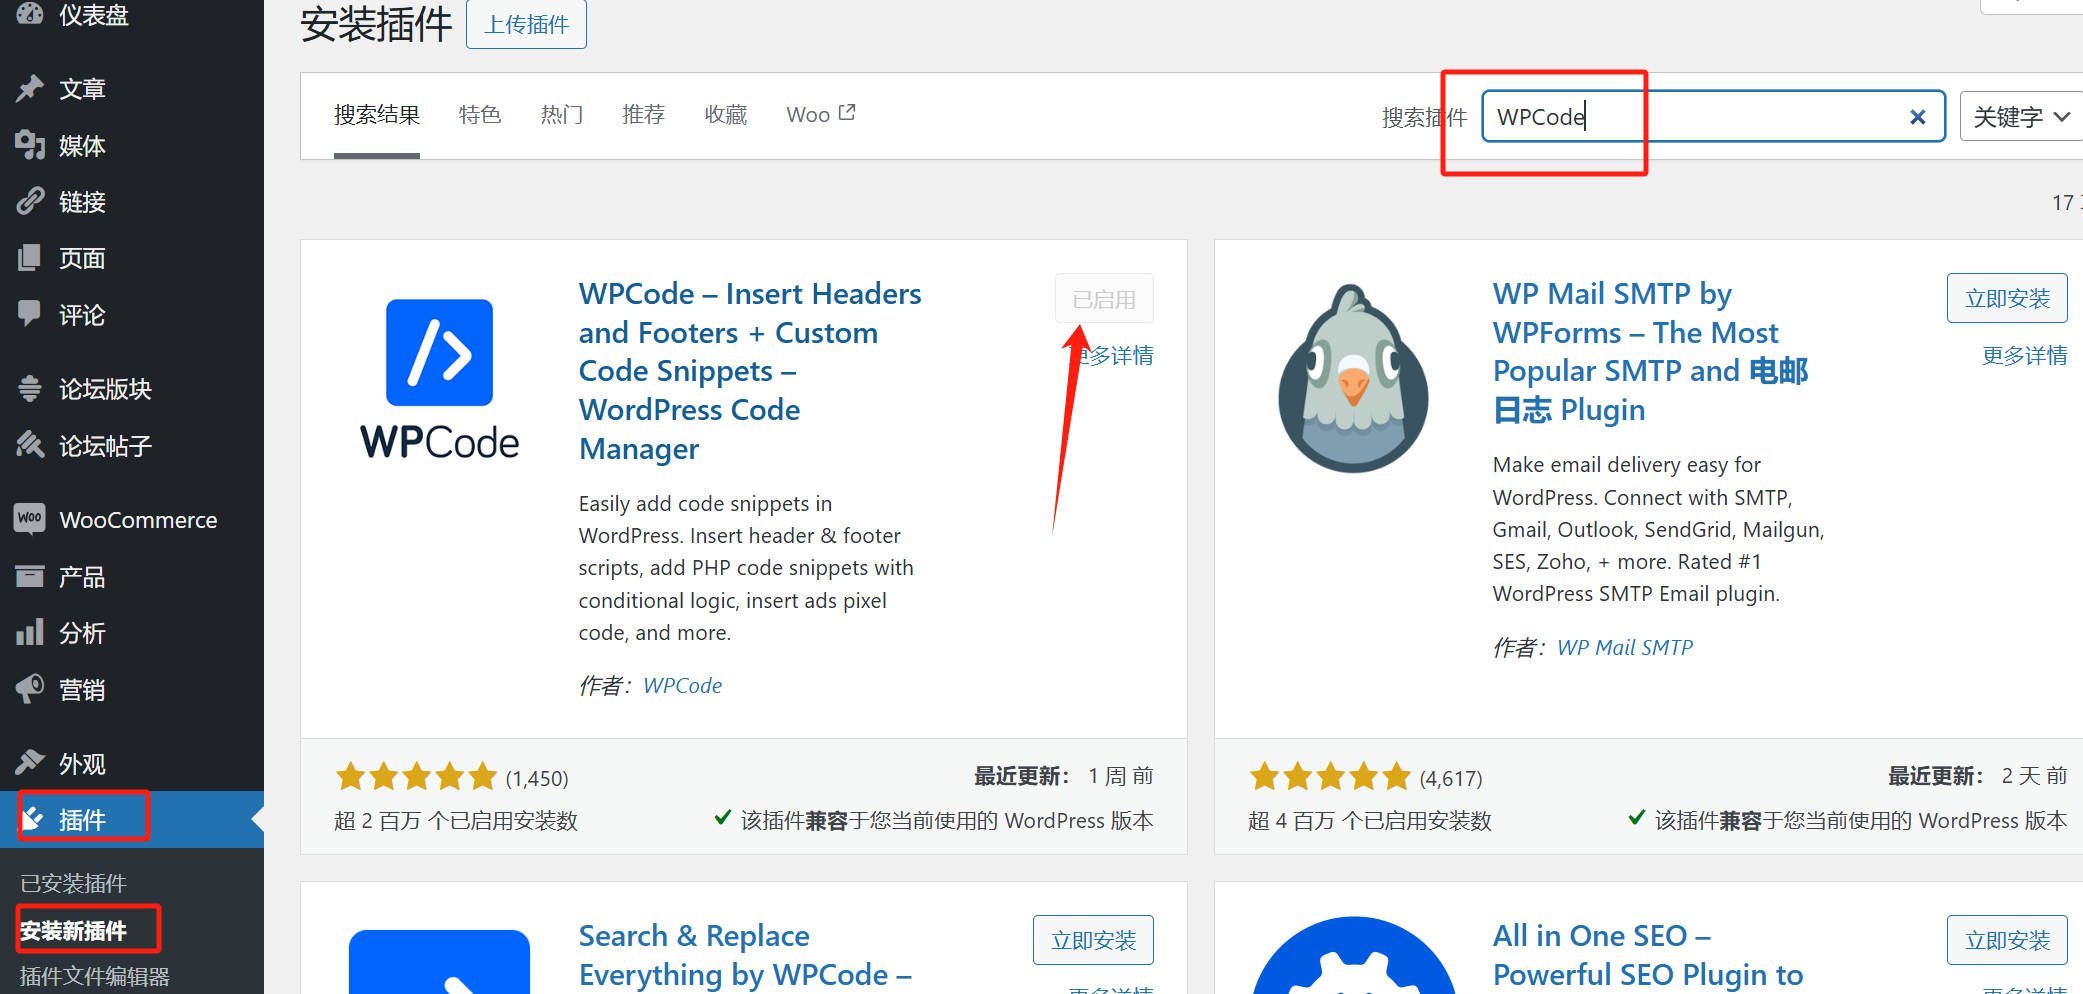Click the pages icon beside 页面
This screenshot has width=2083, height=994.
pos(30,258)
